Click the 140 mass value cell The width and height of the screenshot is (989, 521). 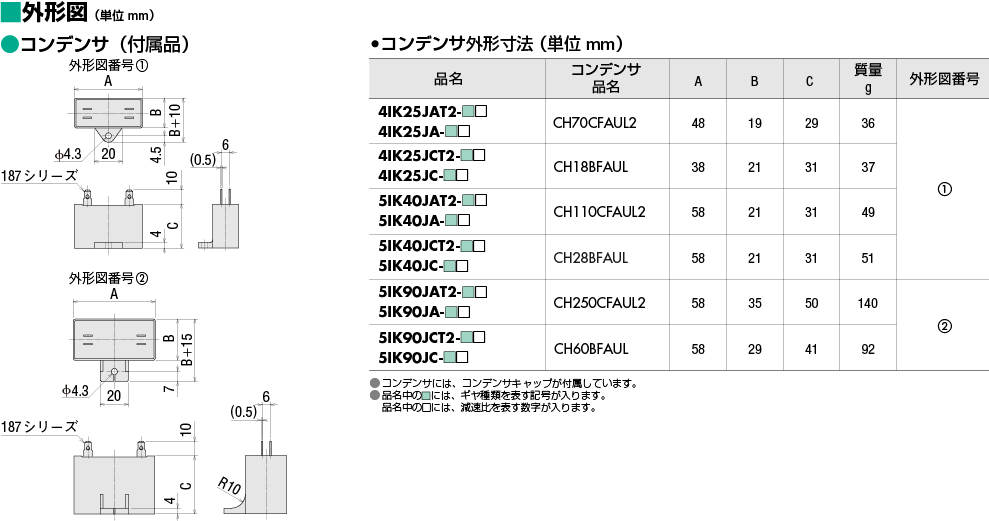pos(867,303)
